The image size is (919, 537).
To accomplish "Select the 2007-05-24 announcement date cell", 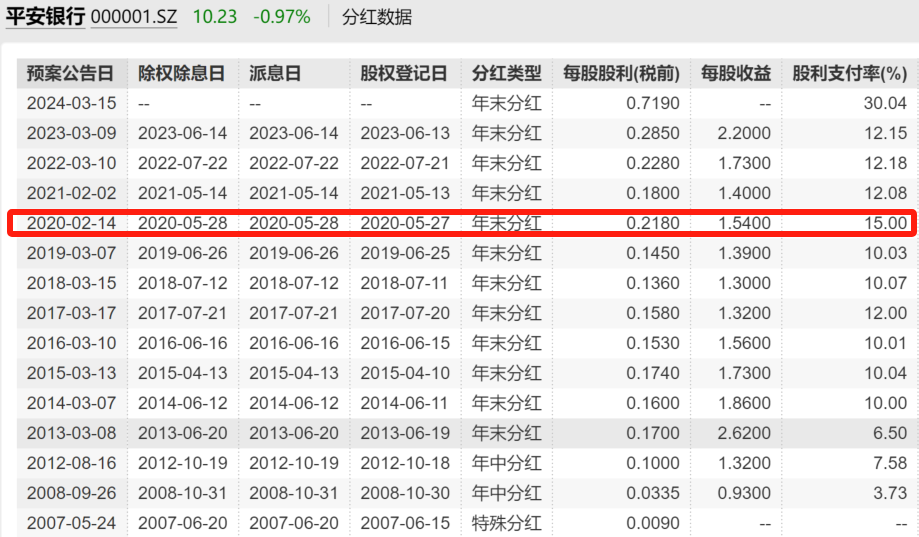I will 72,522.
